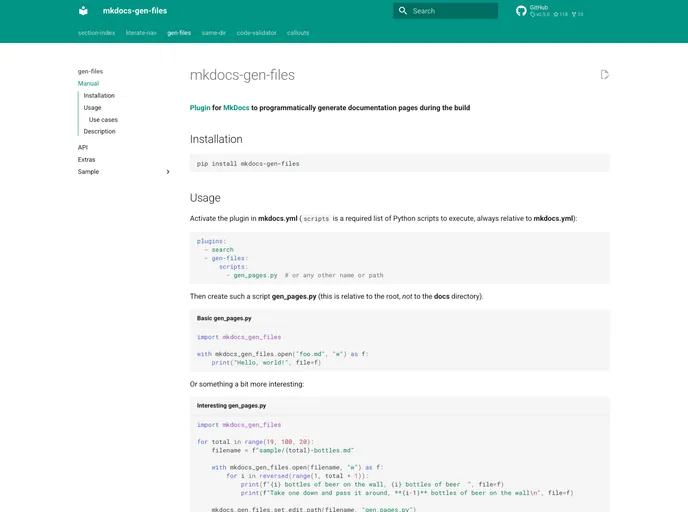Click the Installation heading
Image resolution: width=688 pixels, height=512 pixels.
[216, 139]
